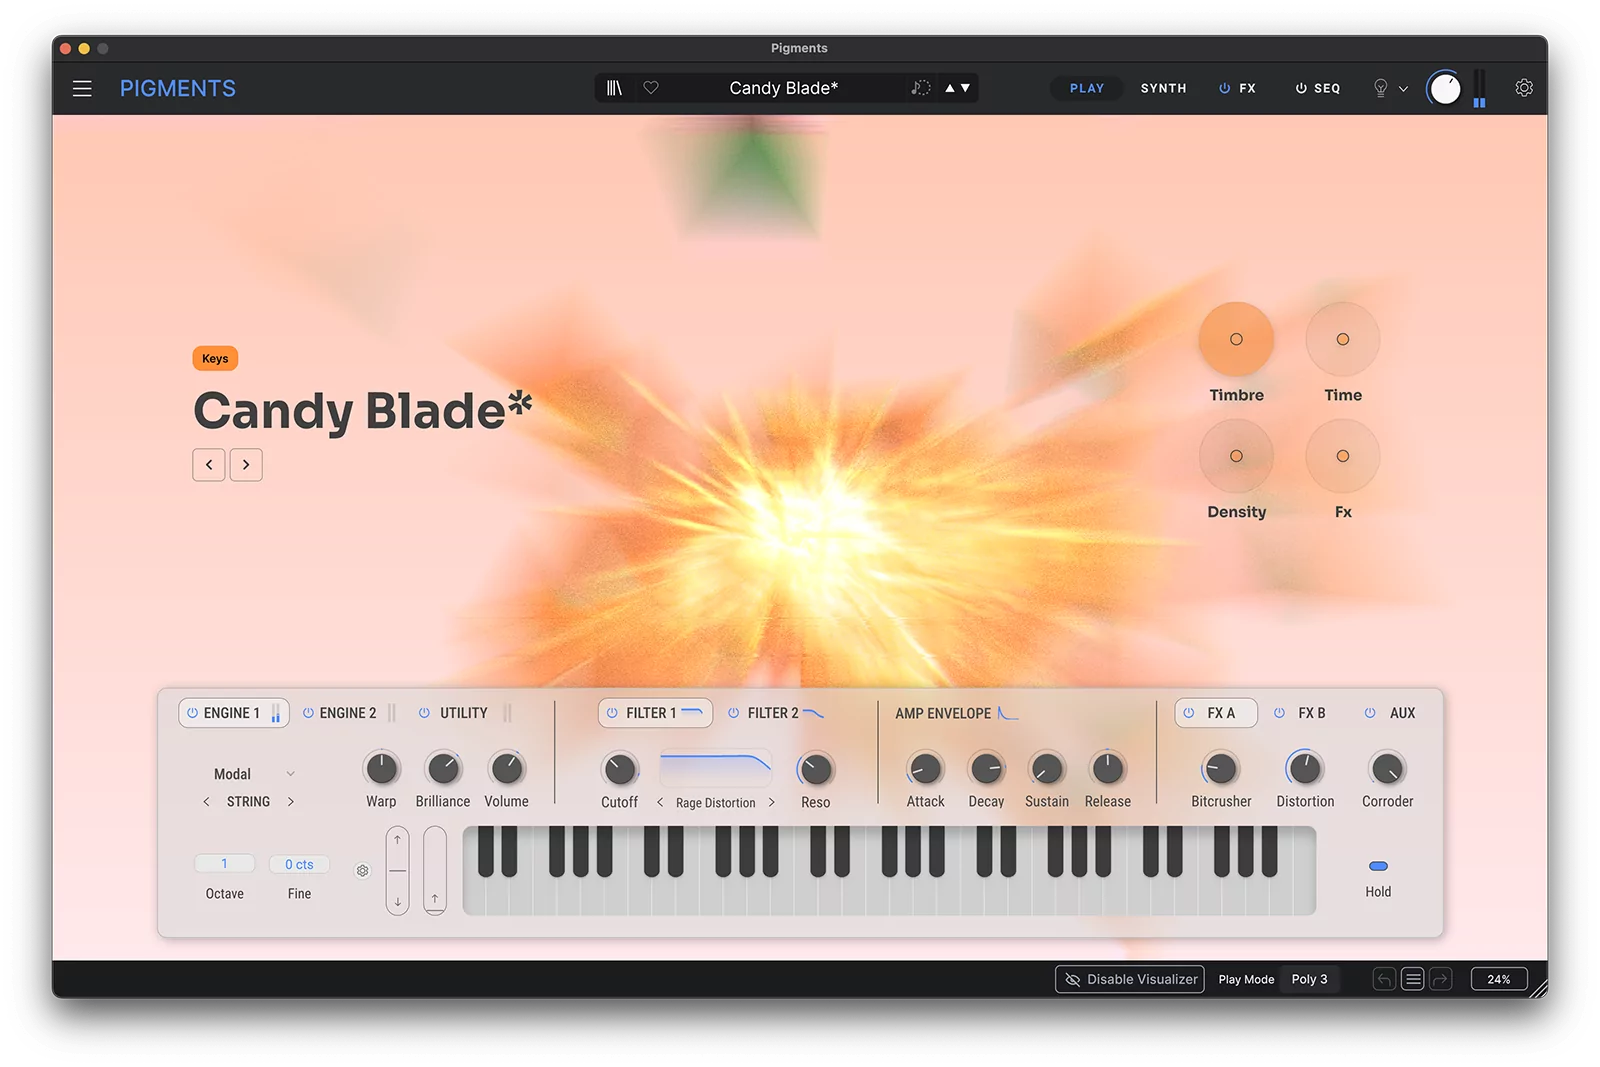Open the settings gear icon
Screen dimensions: 1600x1067
1523,88
